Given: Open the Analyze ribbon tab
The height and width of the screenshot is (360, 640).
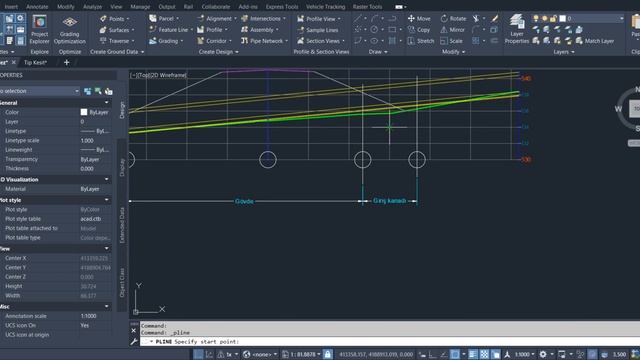Looking at the screenshot, I should tap(92, 7).
